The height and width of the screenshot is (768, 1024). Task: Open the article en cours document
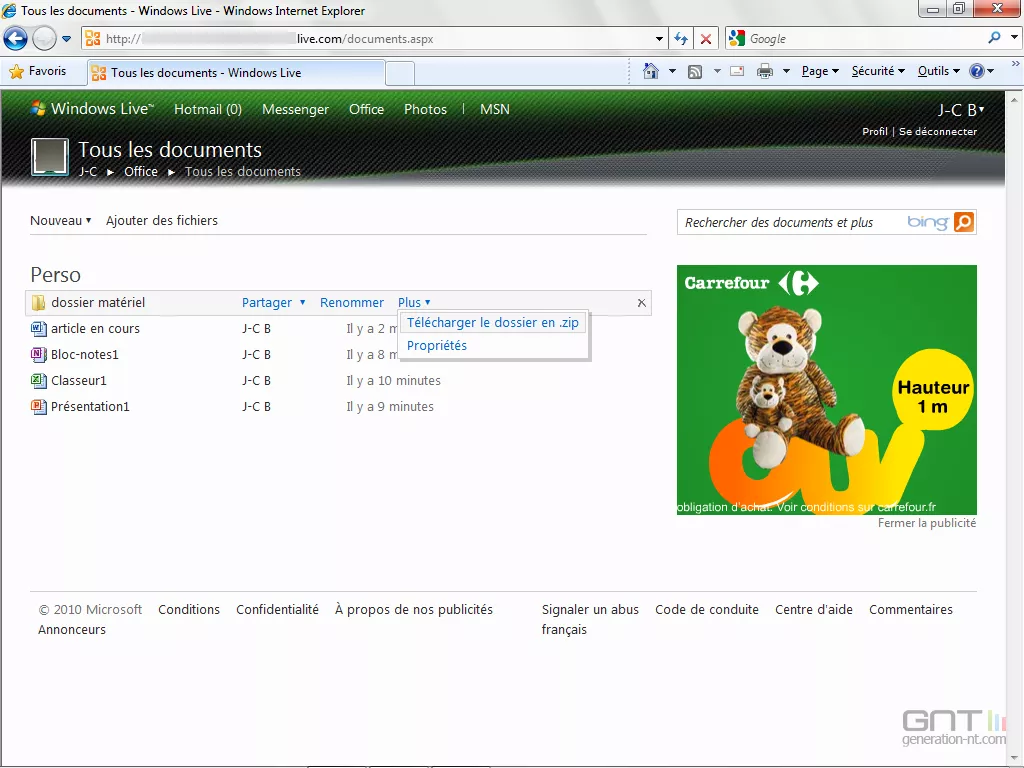pyautogui.click(x=95, y=328)
